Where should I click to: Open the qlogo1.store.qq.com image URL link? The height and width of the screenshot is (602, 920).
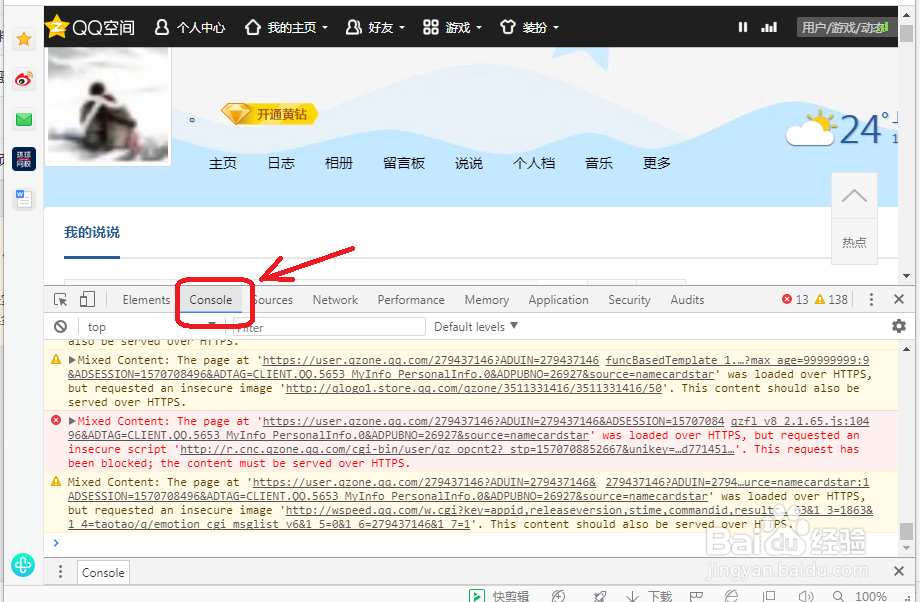(x=474, y=388)
